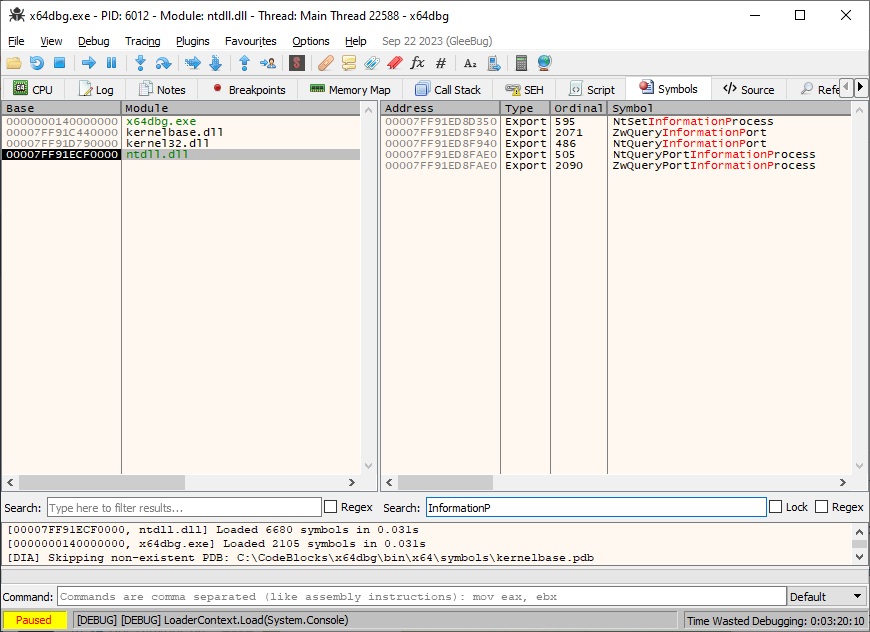The width and height of the screenshot is (870, 632).
Task: Restart debugging with the blue restart icon
Action: pos(37,63)
